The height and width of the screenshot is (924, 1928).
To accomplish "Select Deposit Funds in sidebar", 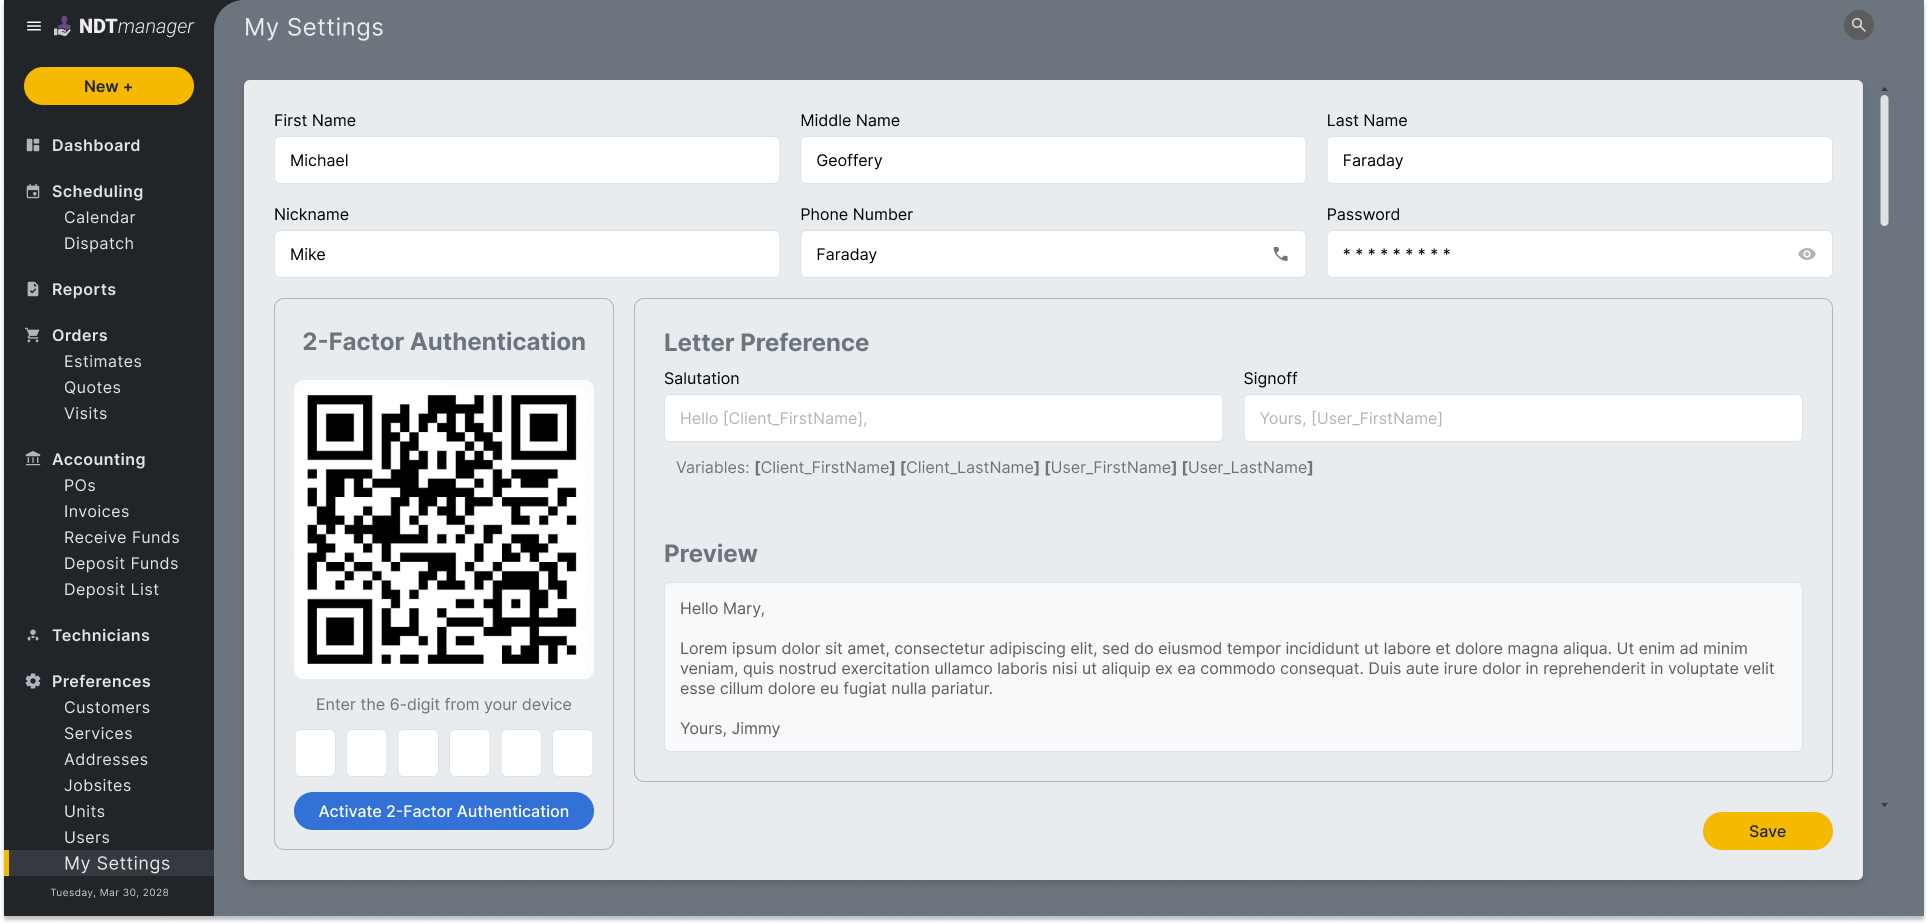I will [121, 563].
